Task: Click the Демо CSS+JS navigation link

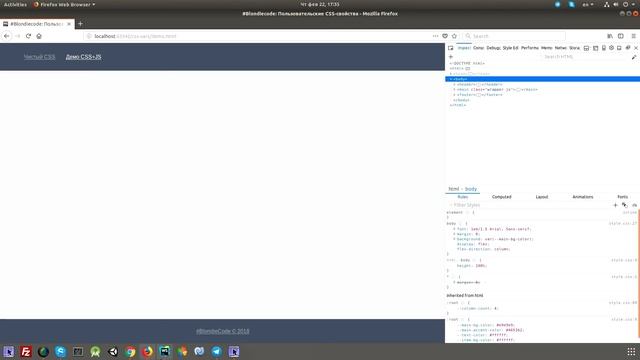Action: [83, 57]
